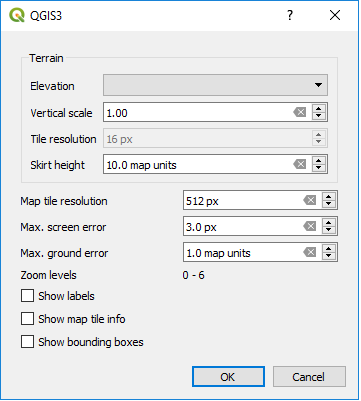Enable the Show labels checkbox
Viewport: 361px width, 401px height.
coord(27,296)
